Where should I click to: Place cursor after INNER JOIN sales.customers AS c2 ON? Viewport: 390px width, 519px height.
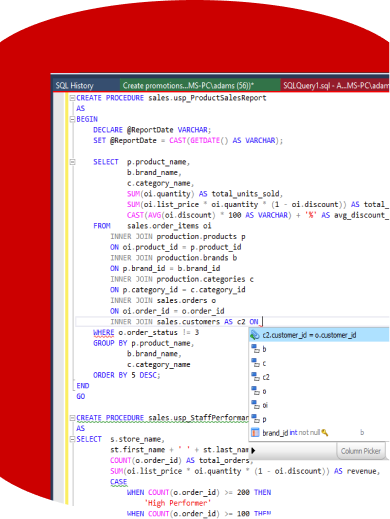tap(262, 322)
